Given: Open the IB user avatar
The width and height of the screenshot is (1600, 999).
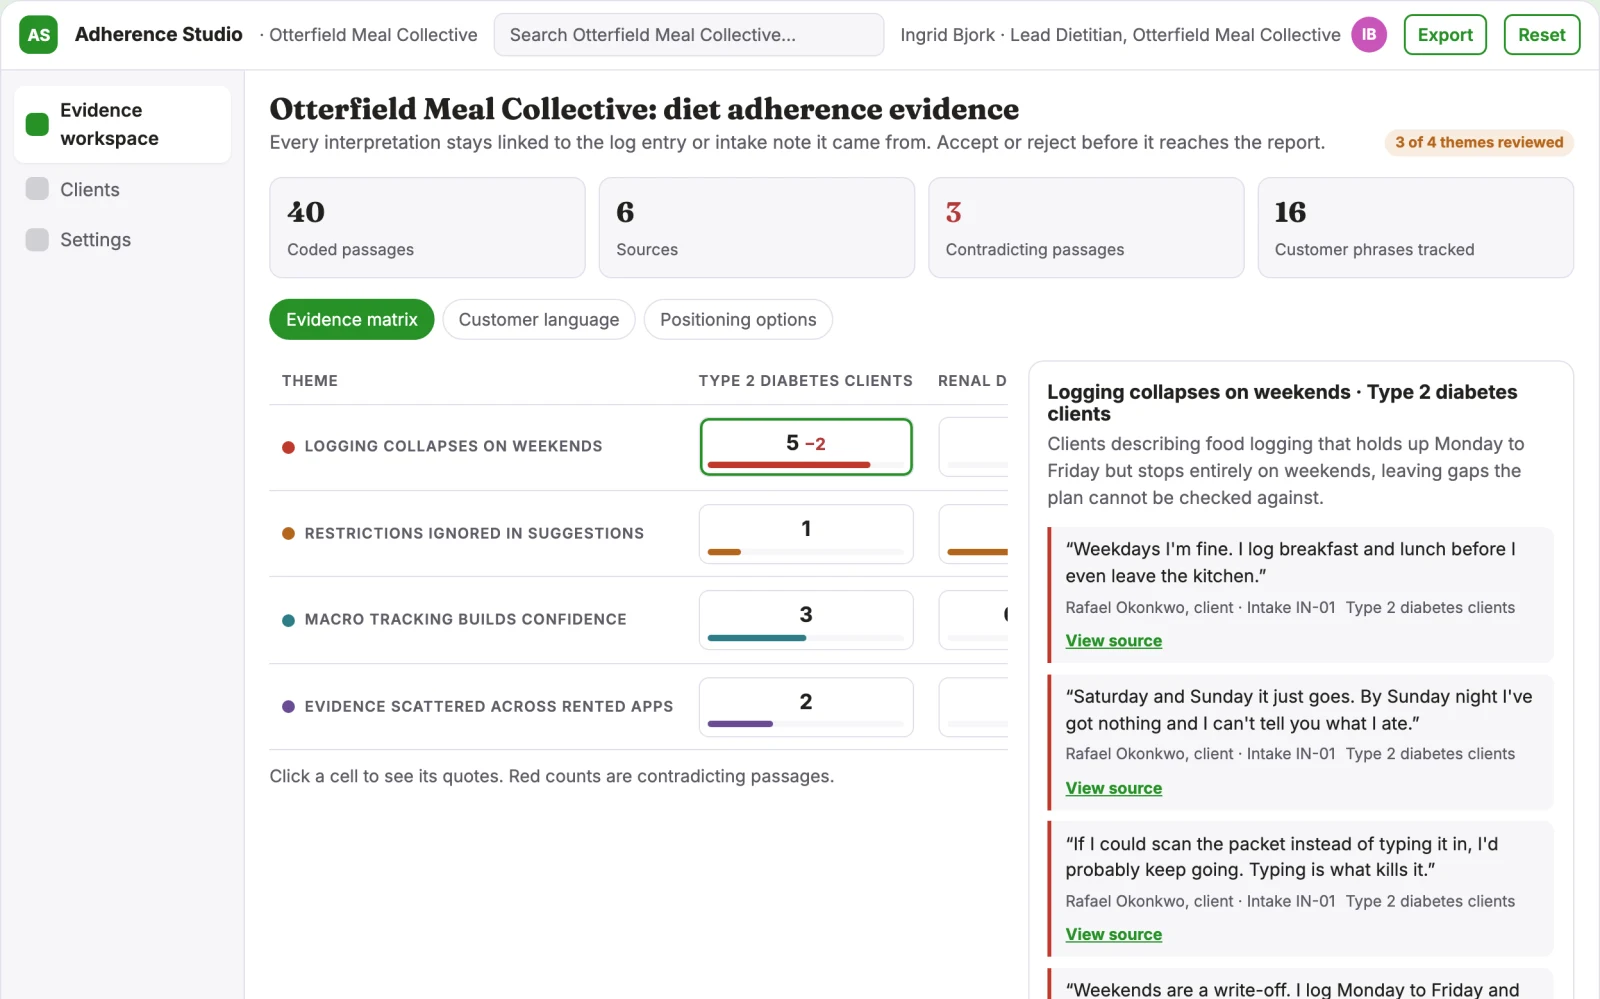Looking at the screenshot, I should click(x=1369, y=35).
